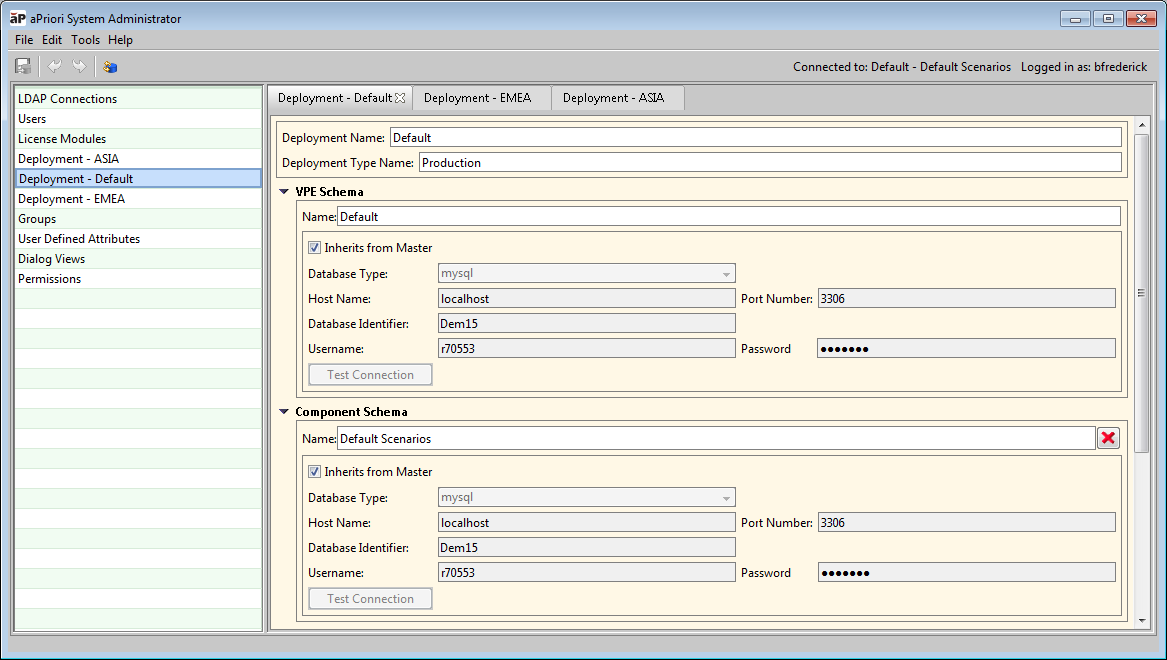Open the Help menu
Image resolution: width=1167 pixels, height=660 pixels.
tap(120, 40)
